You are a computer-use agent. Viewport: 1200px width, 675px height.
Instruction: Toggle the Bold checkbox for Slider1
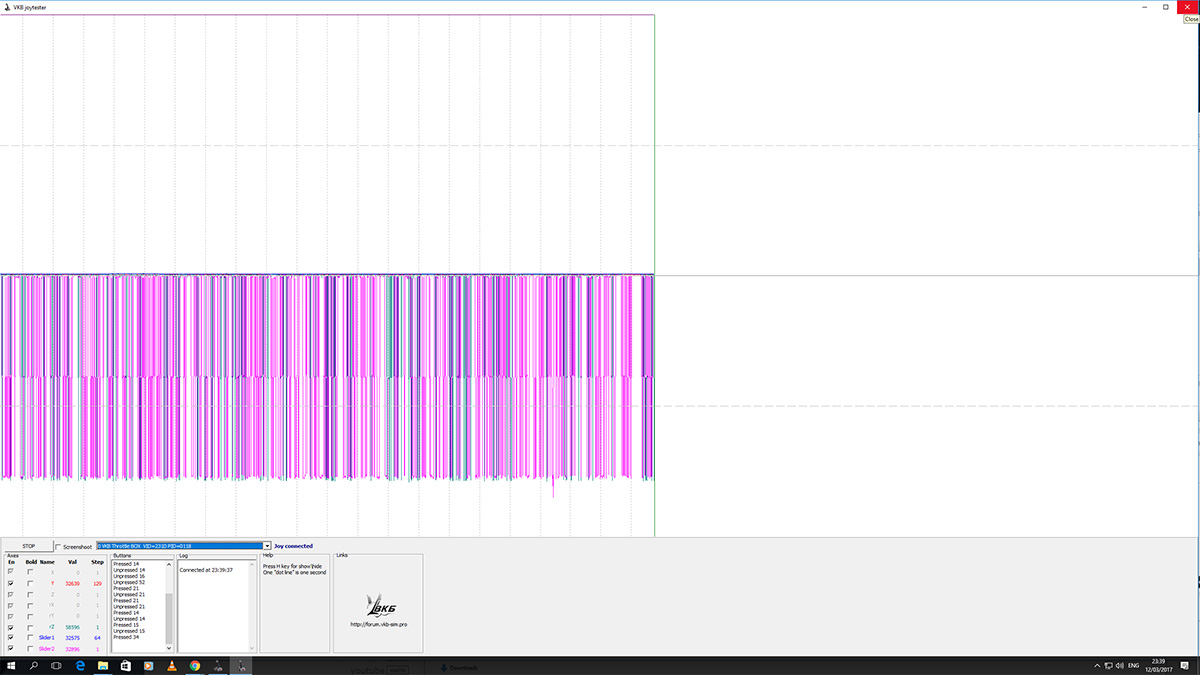tap(30, 637)
